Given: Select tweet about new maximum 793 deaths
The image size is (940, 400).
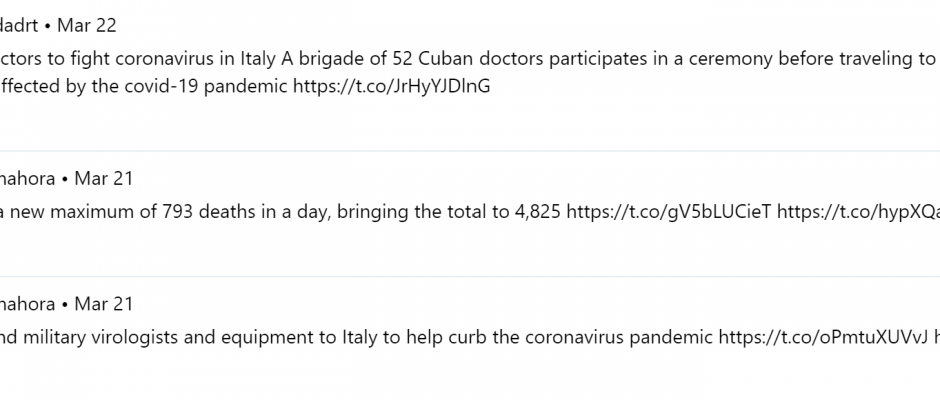Looking at the screenshot, I should click(x=470, y=213).
